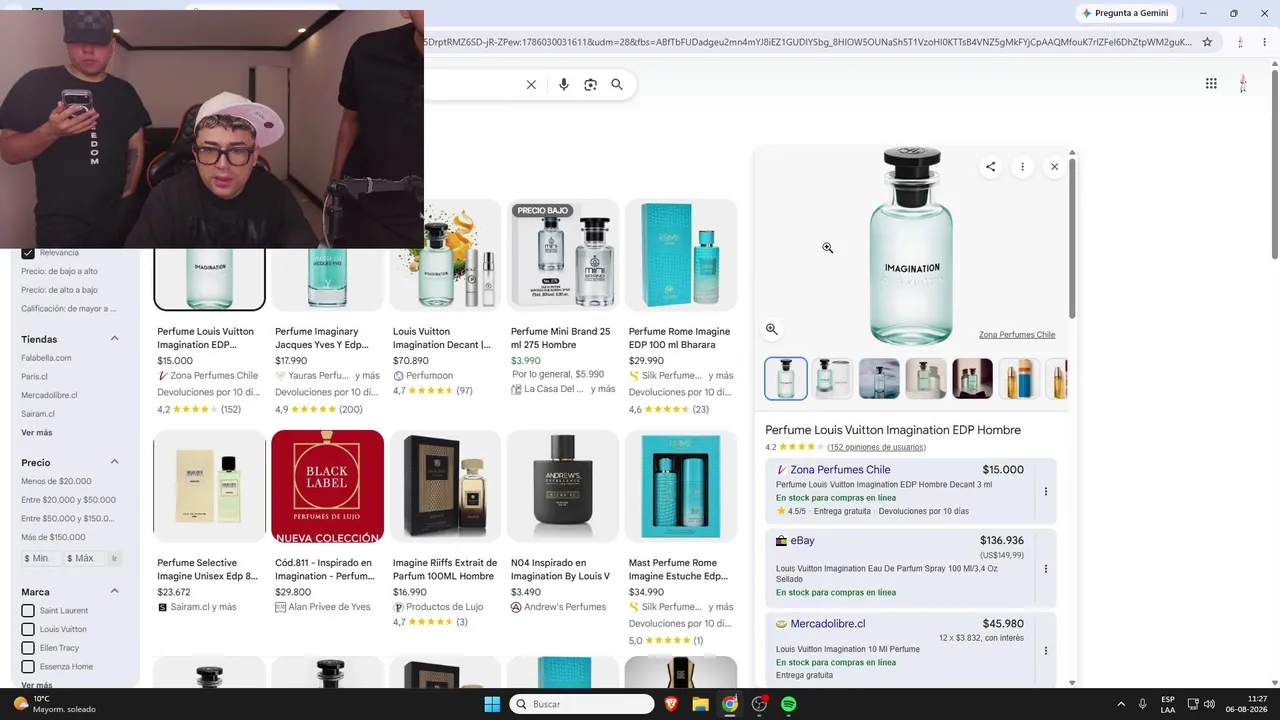Open File Explorer from the taskbar
Screen dimensions: 1280x720
click(x=700, y=704)
